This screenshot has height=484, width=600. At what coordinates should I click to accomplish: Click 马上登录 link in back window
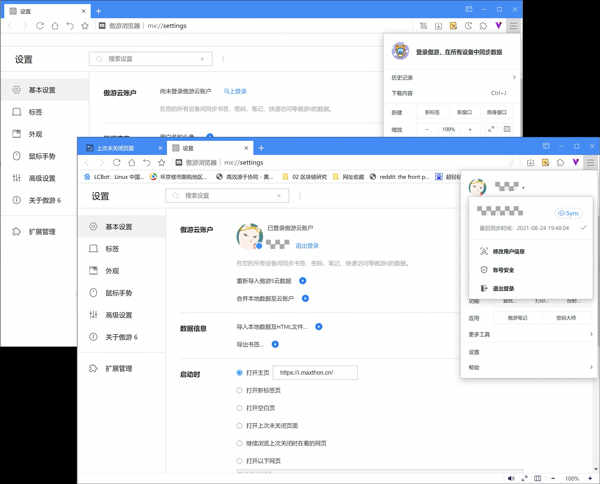[235, 91]
